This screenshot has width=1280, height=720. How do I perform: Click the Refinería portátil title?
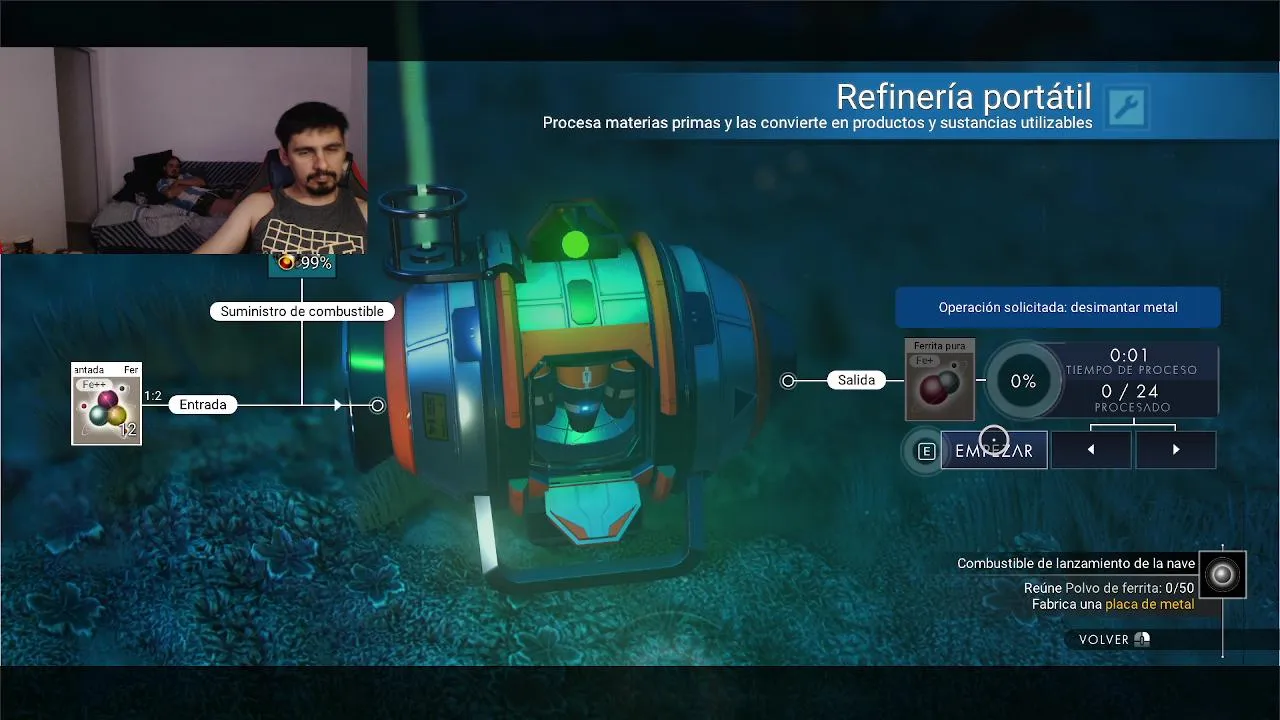point(964,97)
